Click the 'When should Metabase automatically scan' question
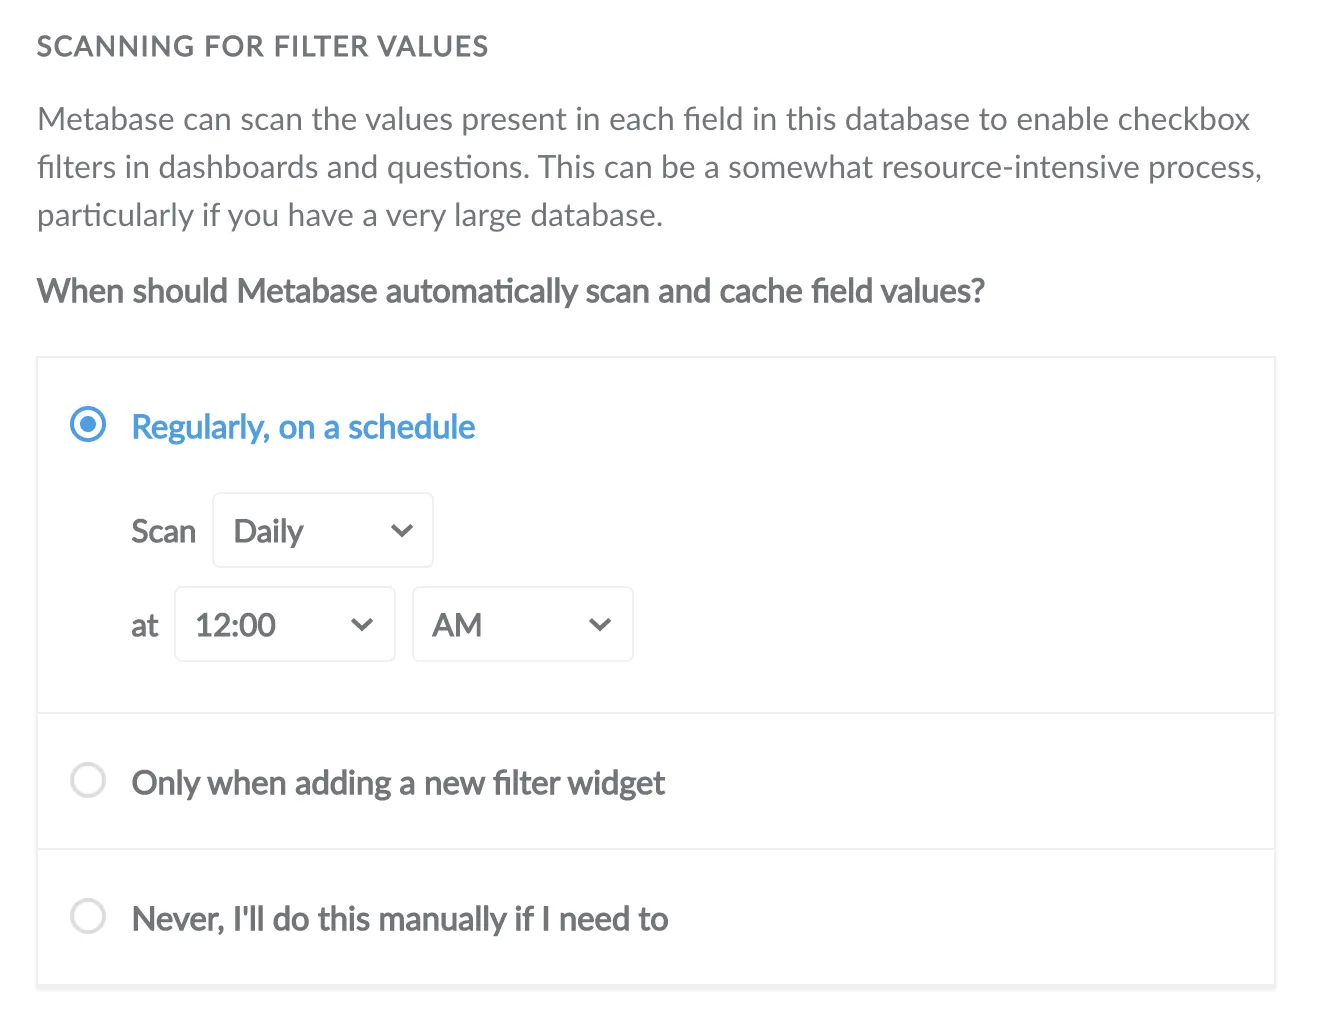The image size is (1318, 1030). point(511,291)
